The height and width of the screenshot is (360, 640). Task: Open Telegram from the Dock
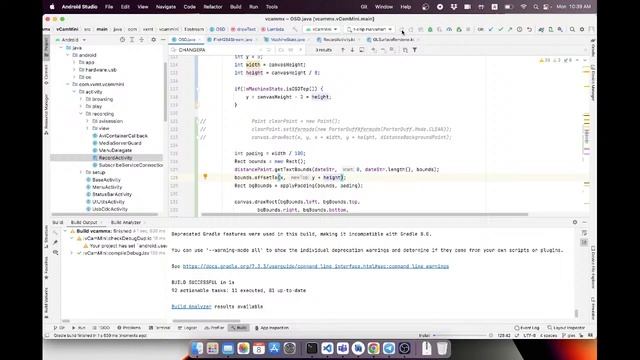pos(389,348)
